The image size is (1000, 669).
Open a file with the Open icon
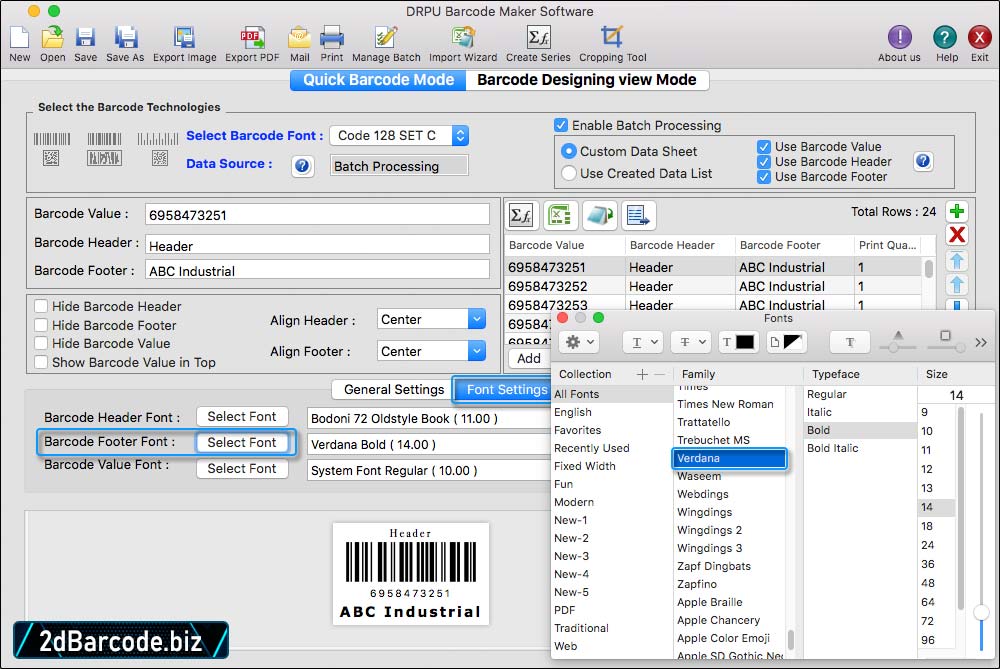[52, 37]
